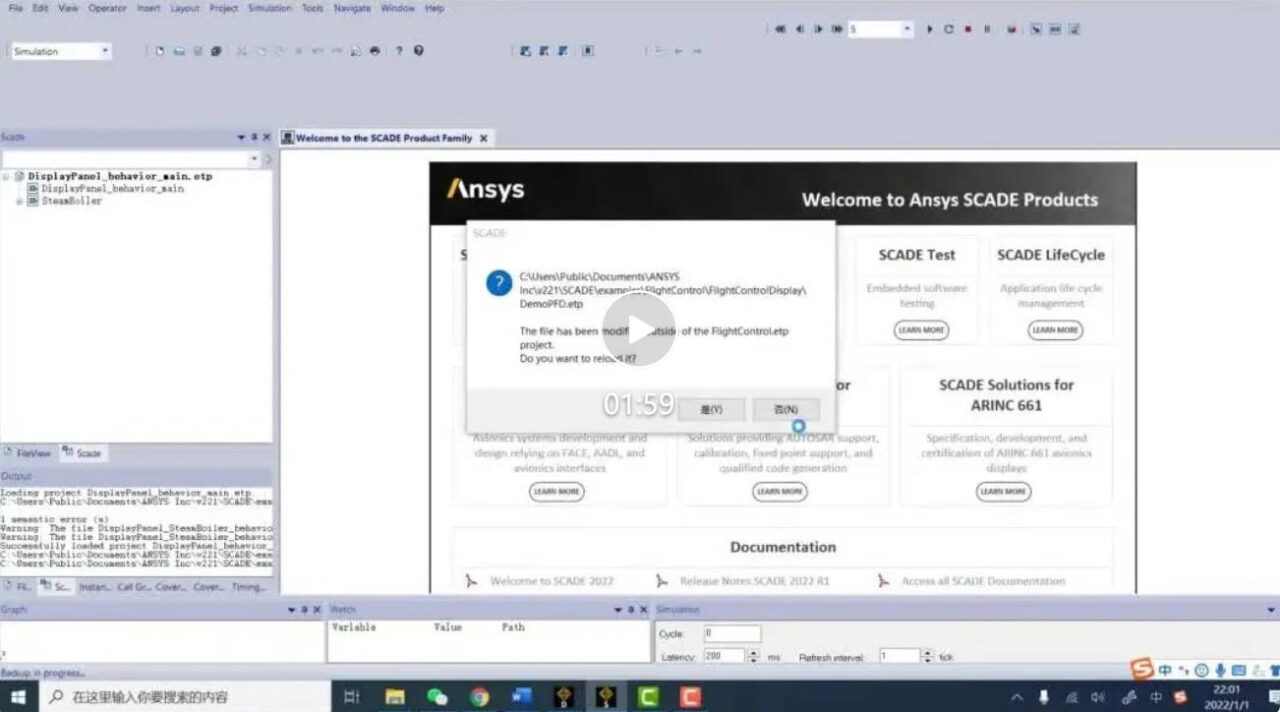This screenshot has height=712, width=1280.
Task: Collapse the DisplayPanel_behavior_main.etp root node
Action: (x=6, y=176)
